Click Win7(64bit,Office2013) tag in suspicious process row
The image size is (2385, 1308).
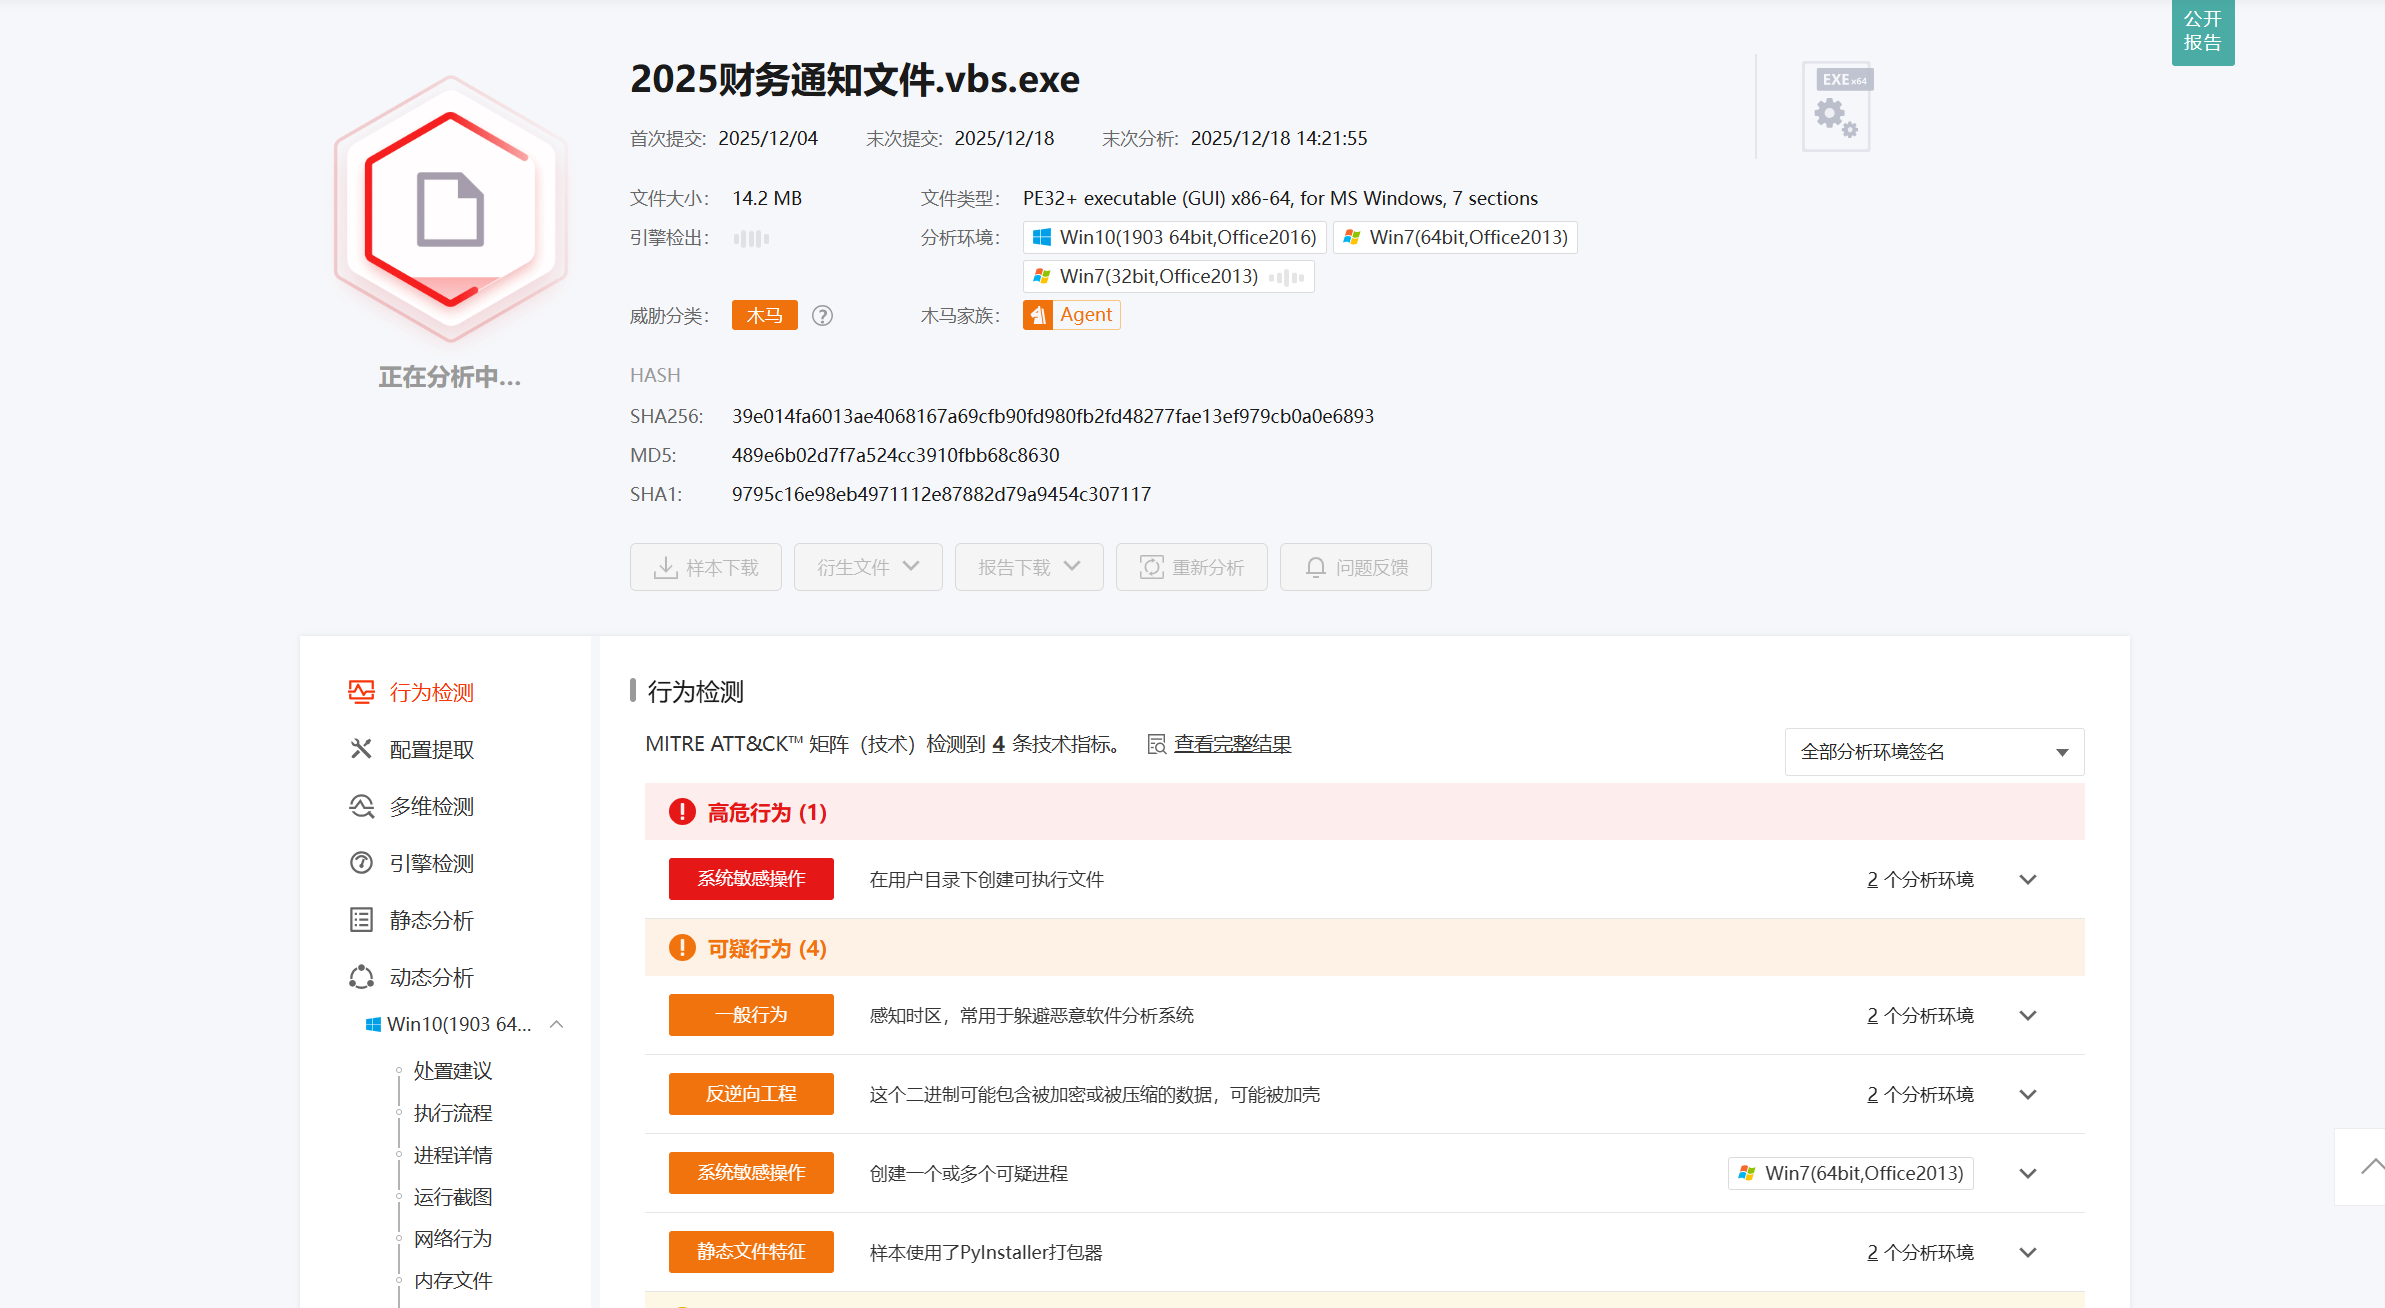1851,1173
